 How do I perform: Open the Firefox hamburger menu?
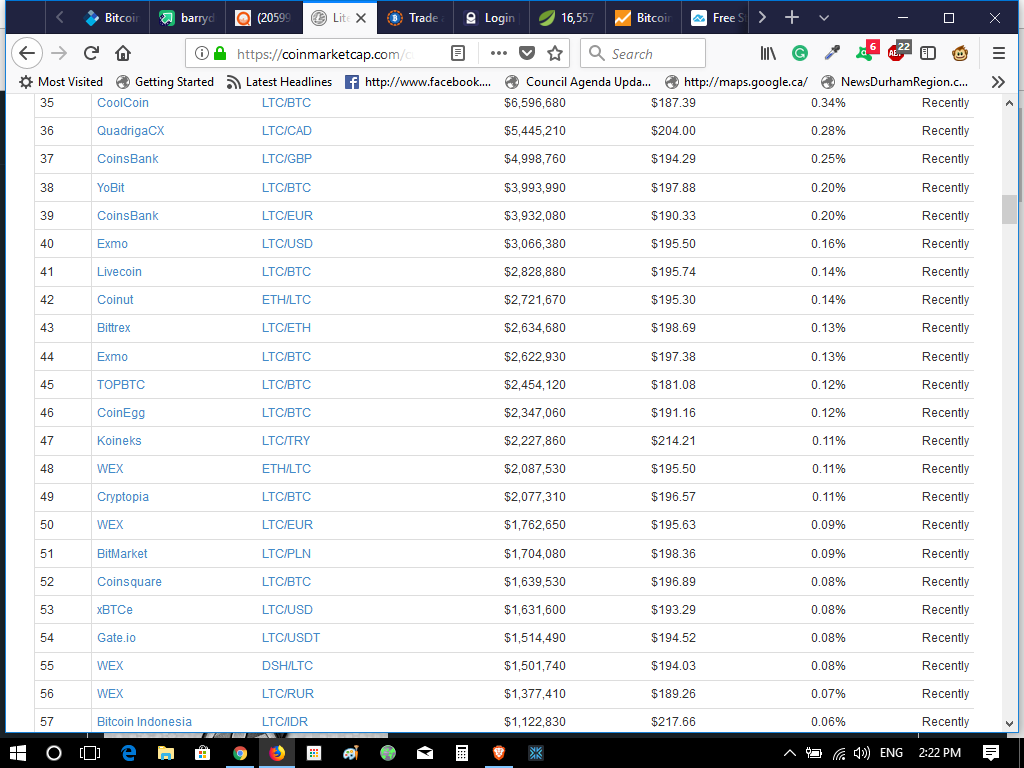[999, 53]
